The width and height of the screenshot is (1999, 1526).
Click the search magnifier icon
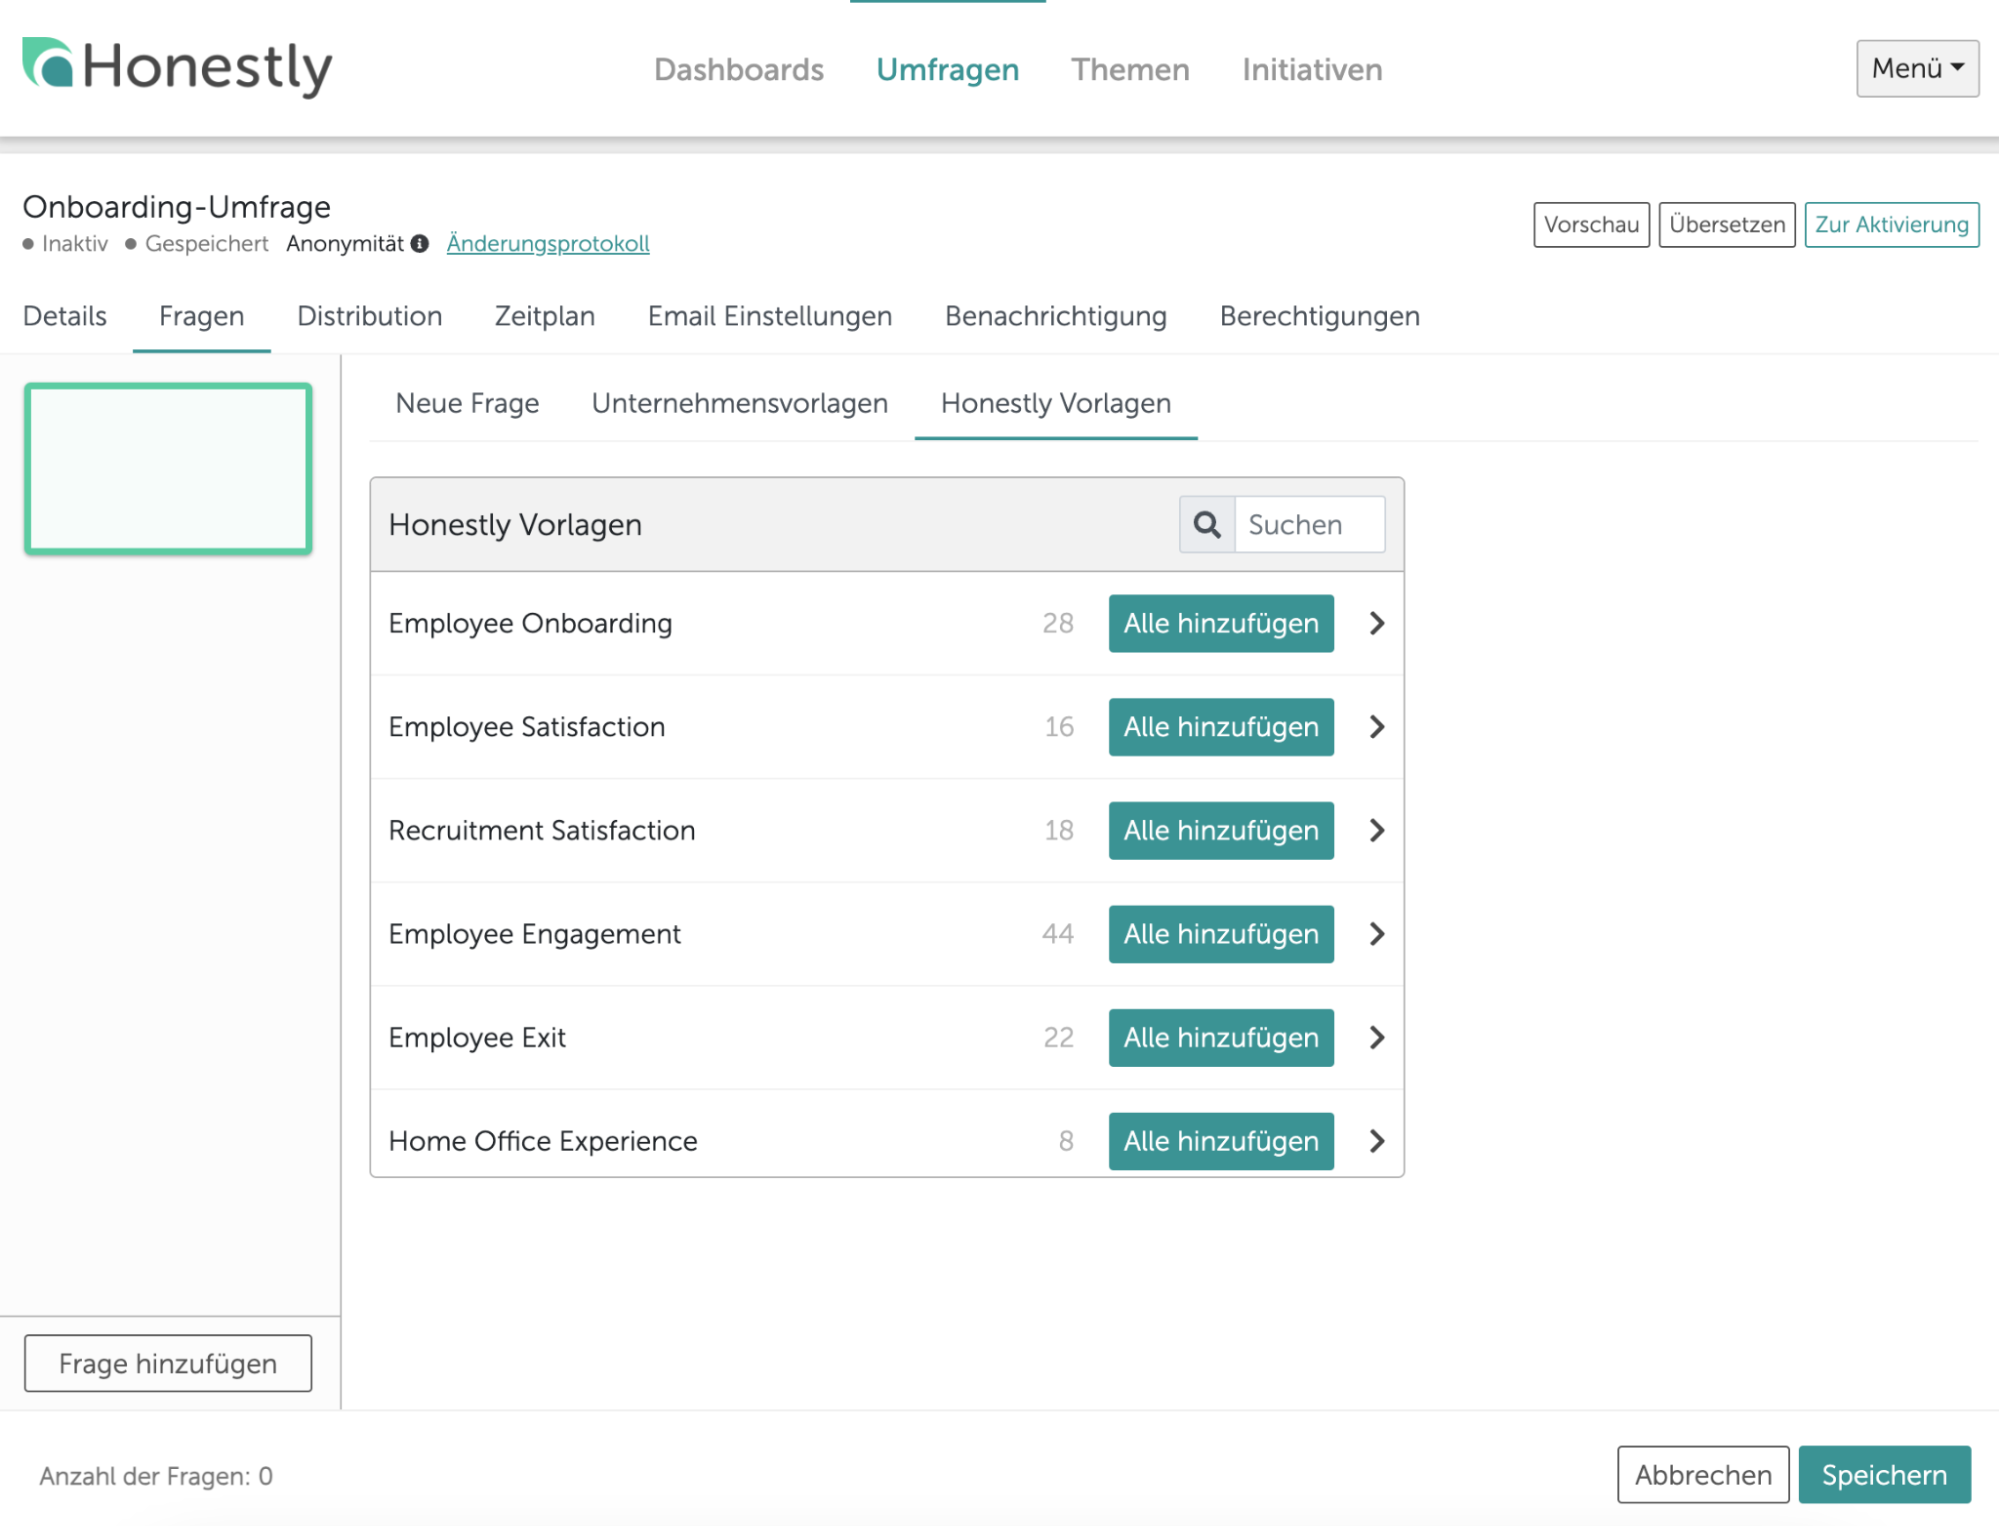(x=1207, y=524)
